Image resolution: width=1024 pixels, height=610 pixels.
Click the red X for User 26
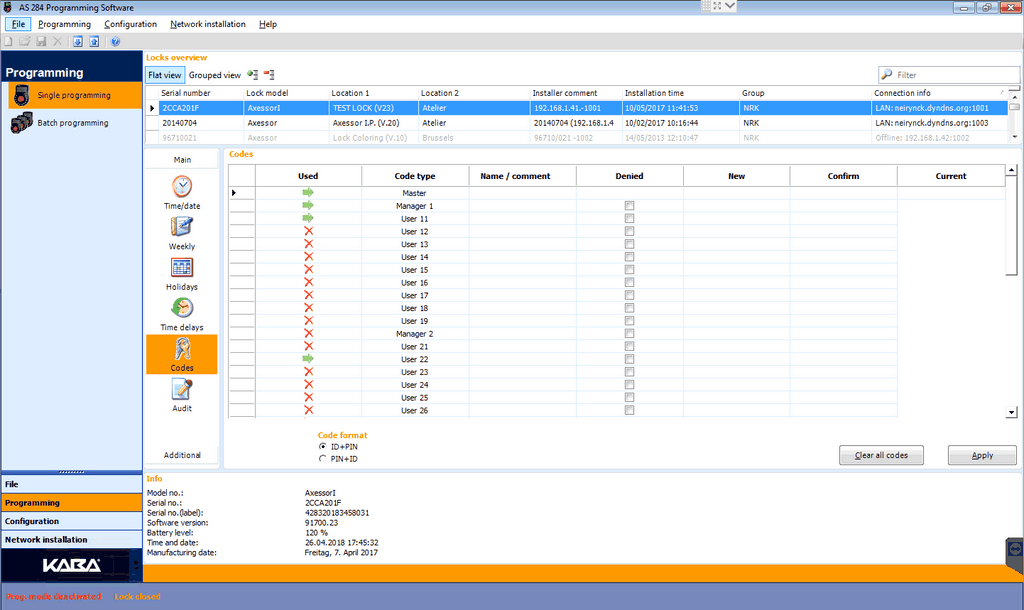coord(309,410)
